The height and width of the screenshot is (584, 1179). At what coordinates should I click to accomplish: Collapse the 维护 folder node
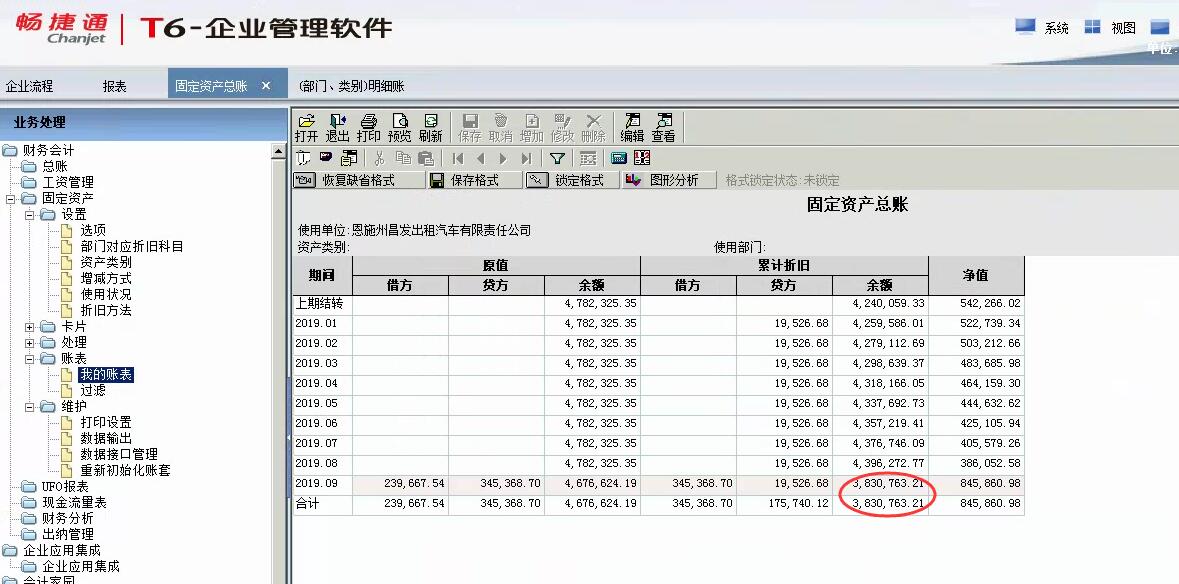point(30,407)
